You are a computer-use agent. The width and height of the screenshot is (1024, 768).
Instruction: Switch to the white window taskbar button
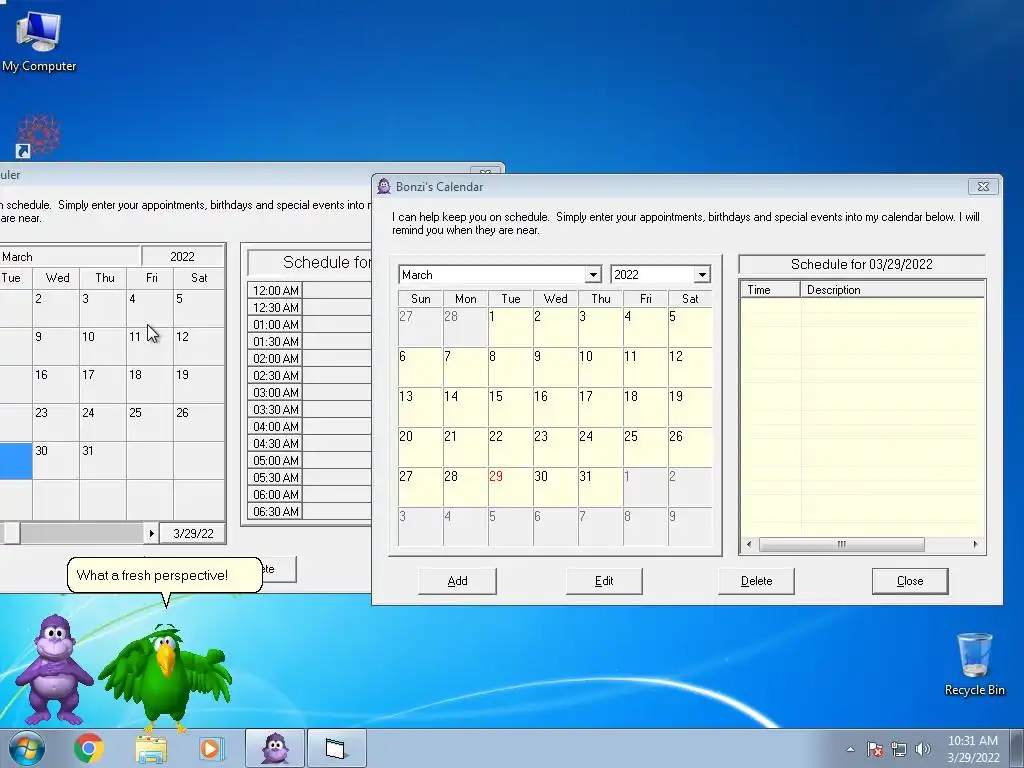[x=336, y=748]
